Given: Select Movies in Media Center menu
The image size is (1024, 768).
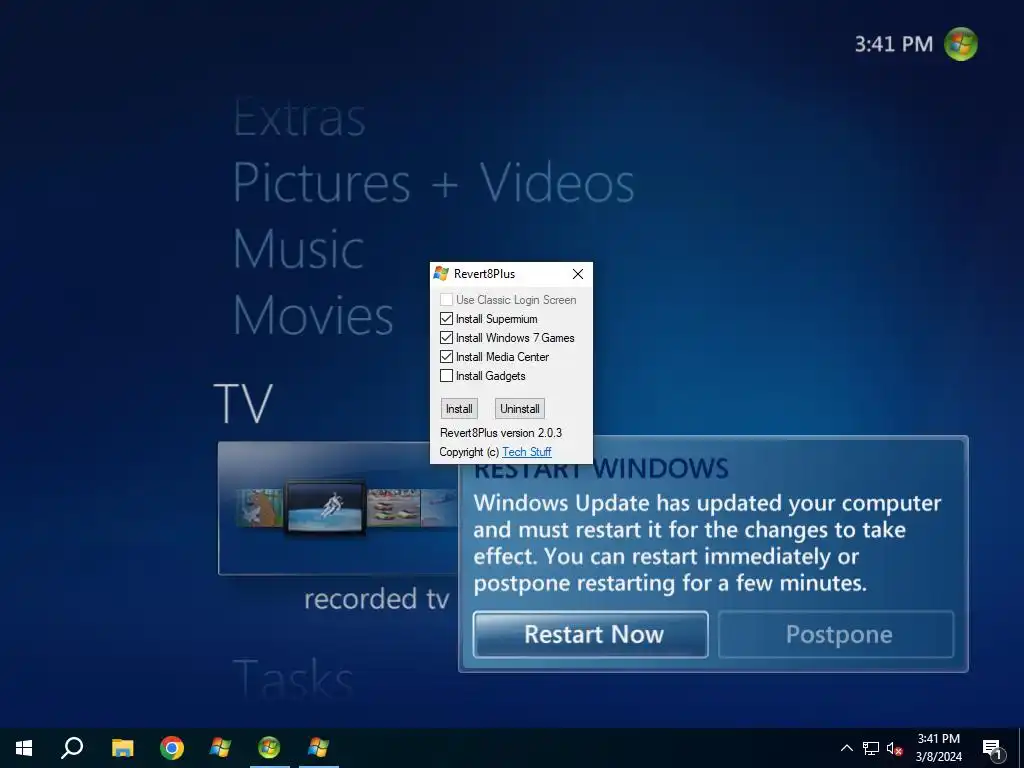Looking at the screenshot, I should pos(313,315).
